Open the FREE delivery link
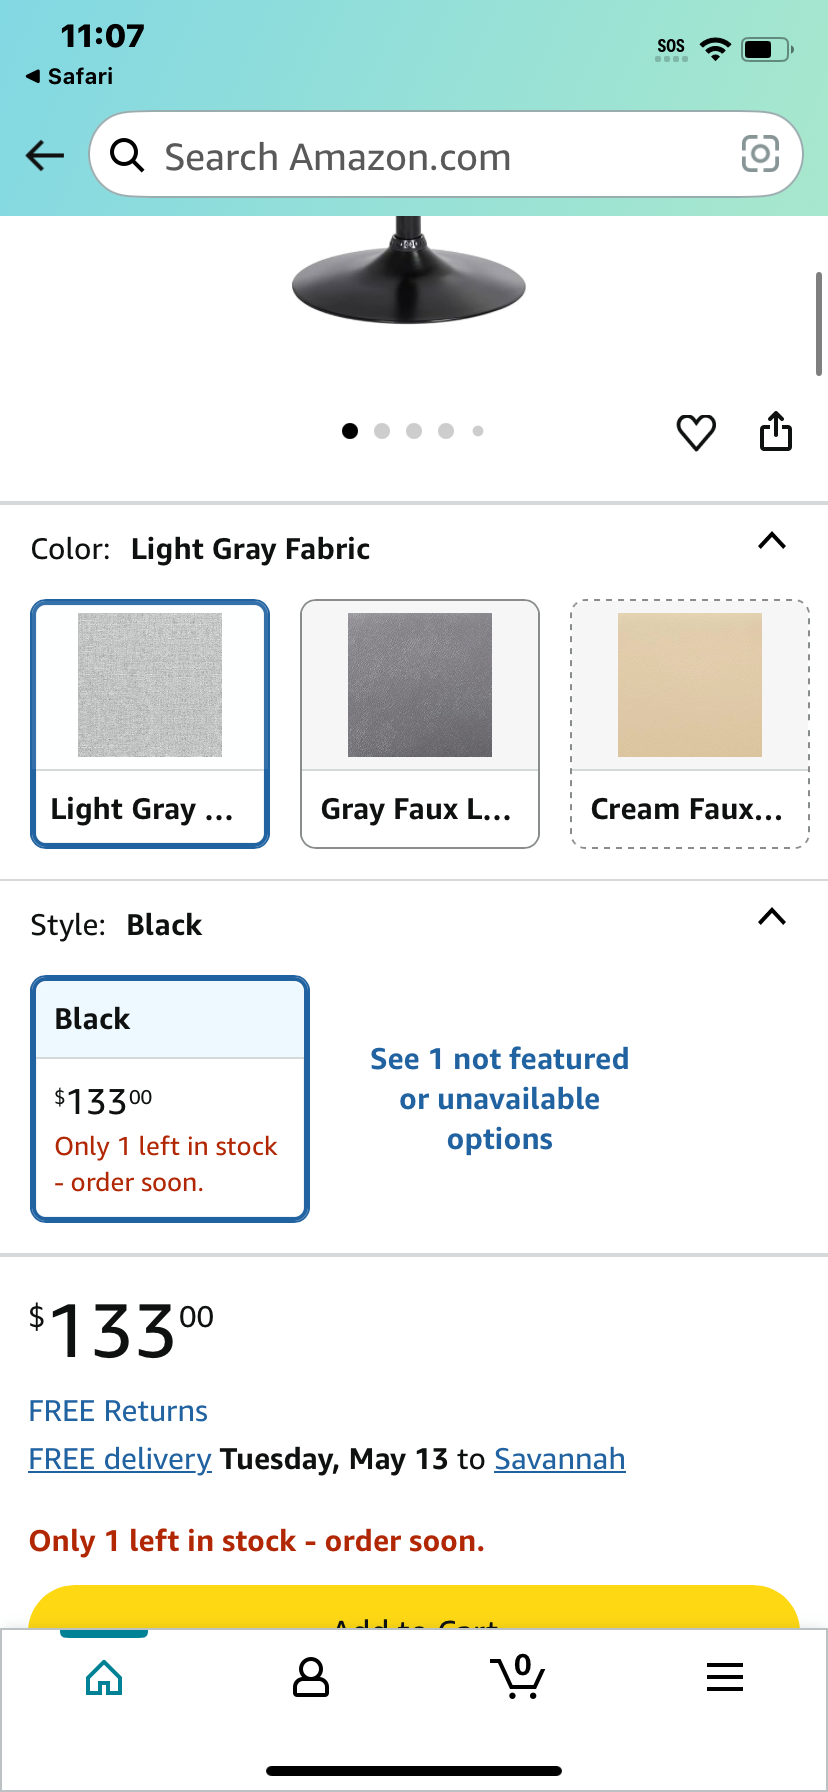The height and width of the screenshot is (1792, 828). [x=120, y=1459]
